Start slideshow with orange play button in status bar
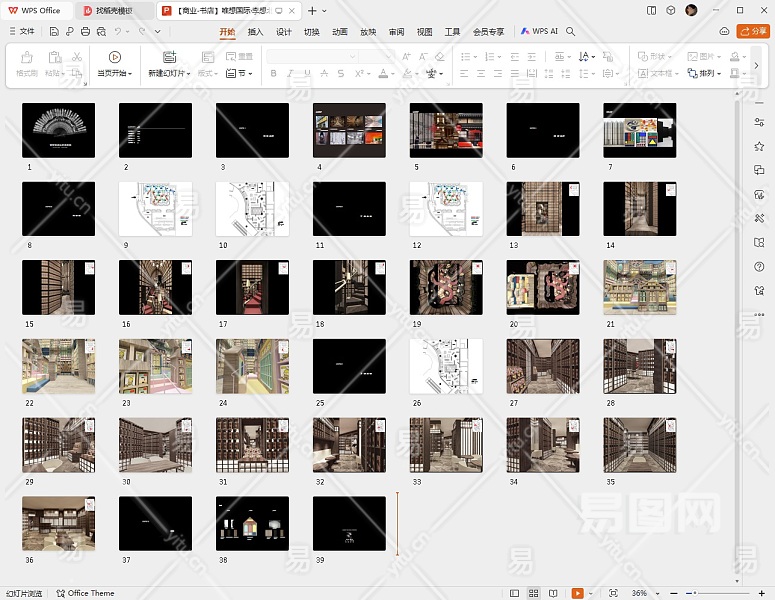The image size is (775, 600). coord(577,593)
